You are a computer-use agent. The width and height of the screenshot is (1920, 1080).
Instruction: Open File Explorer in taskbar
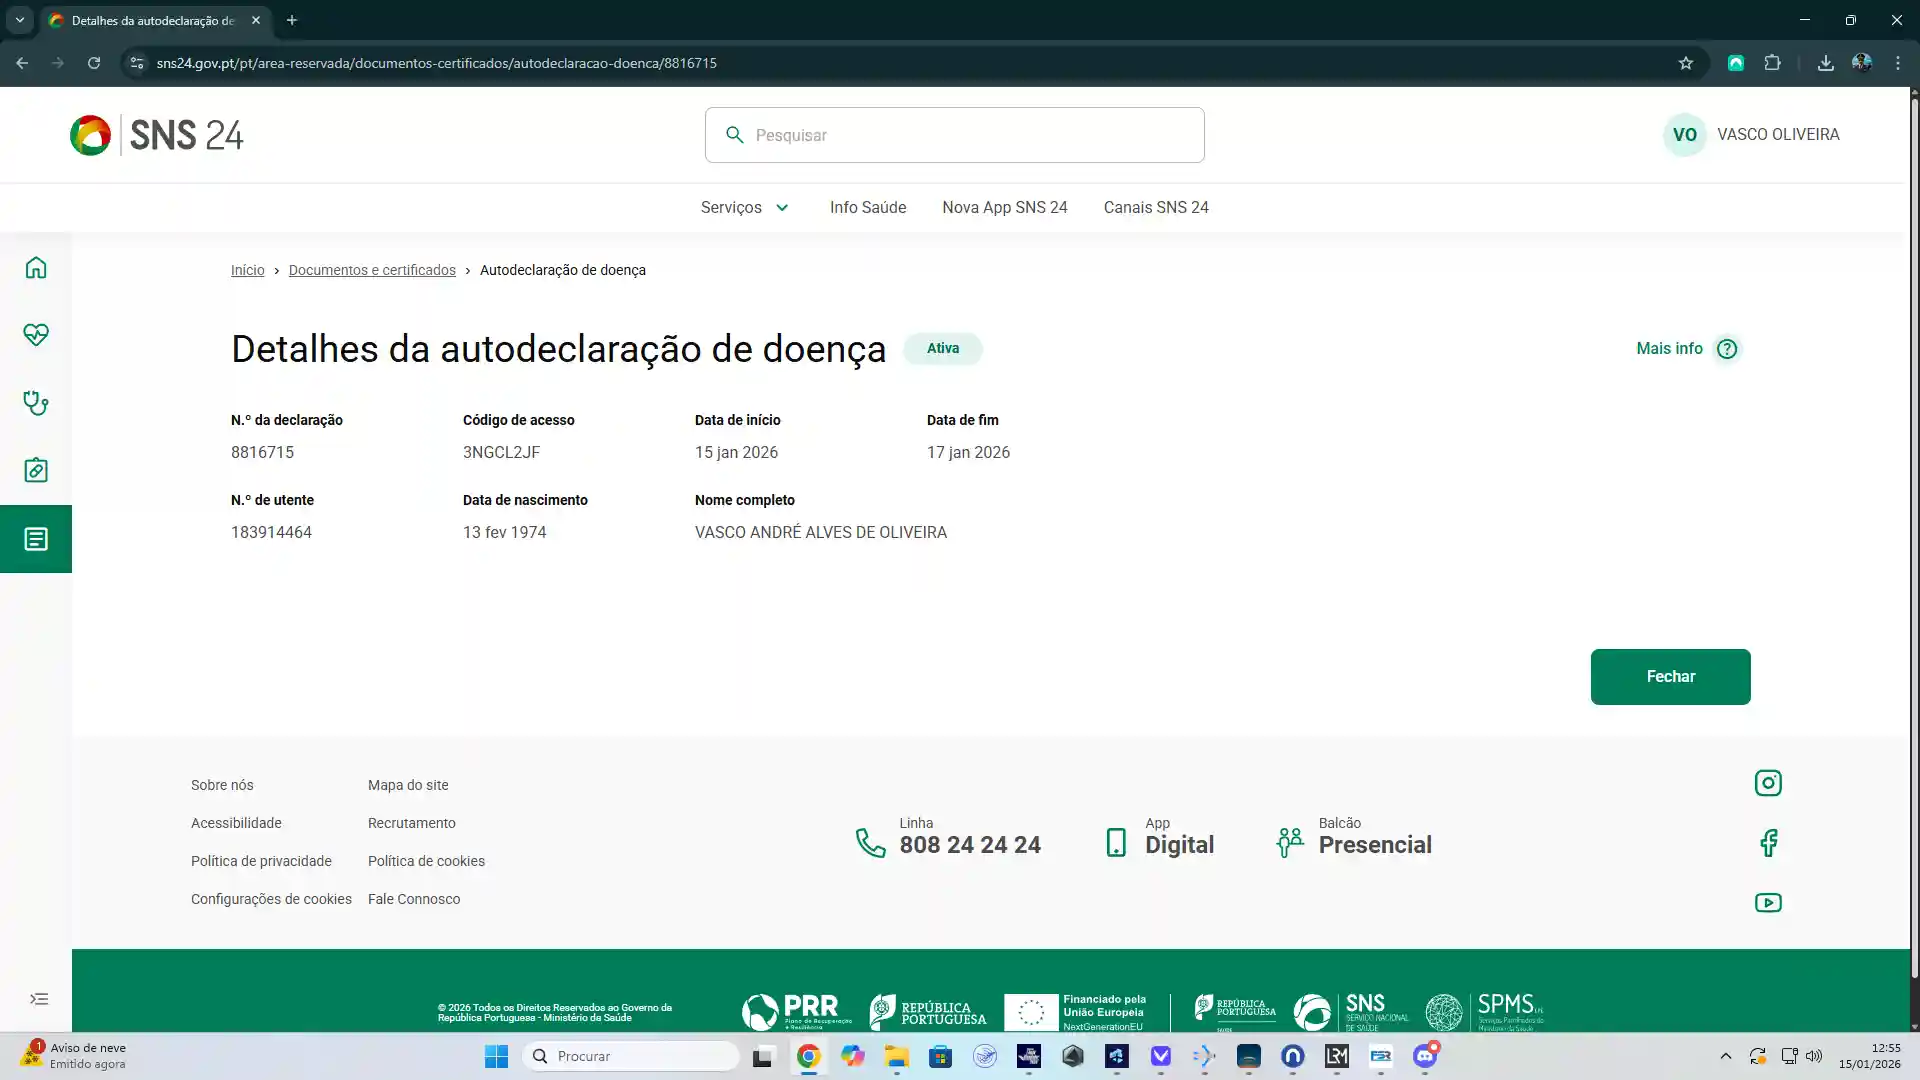coord(896,1056)
